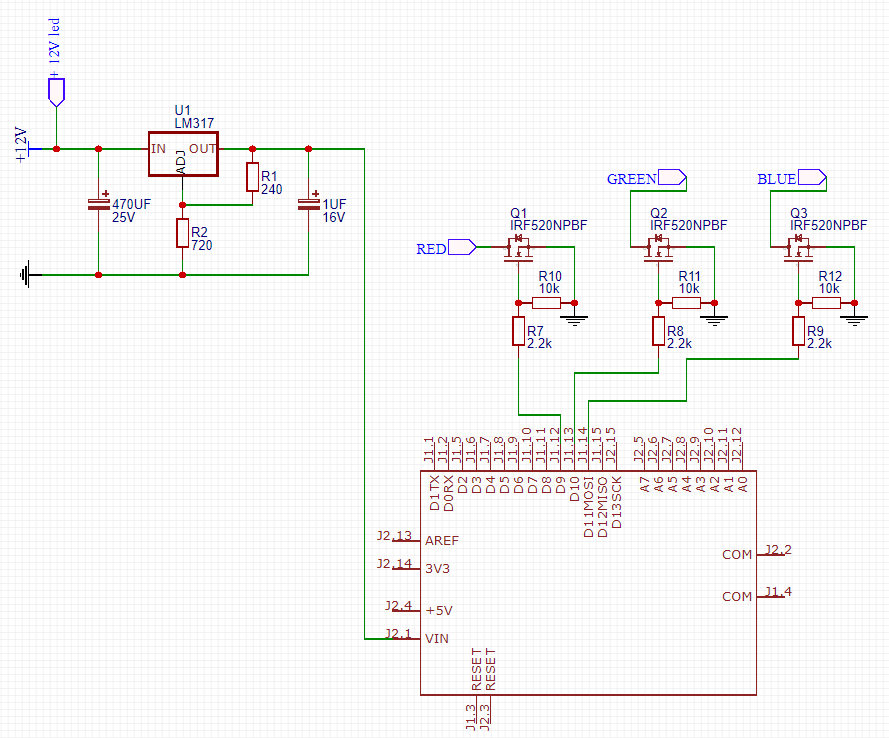889x738 pixels.
Task: Click resistor R7 2.2k symbol
Action: point(518,331)
